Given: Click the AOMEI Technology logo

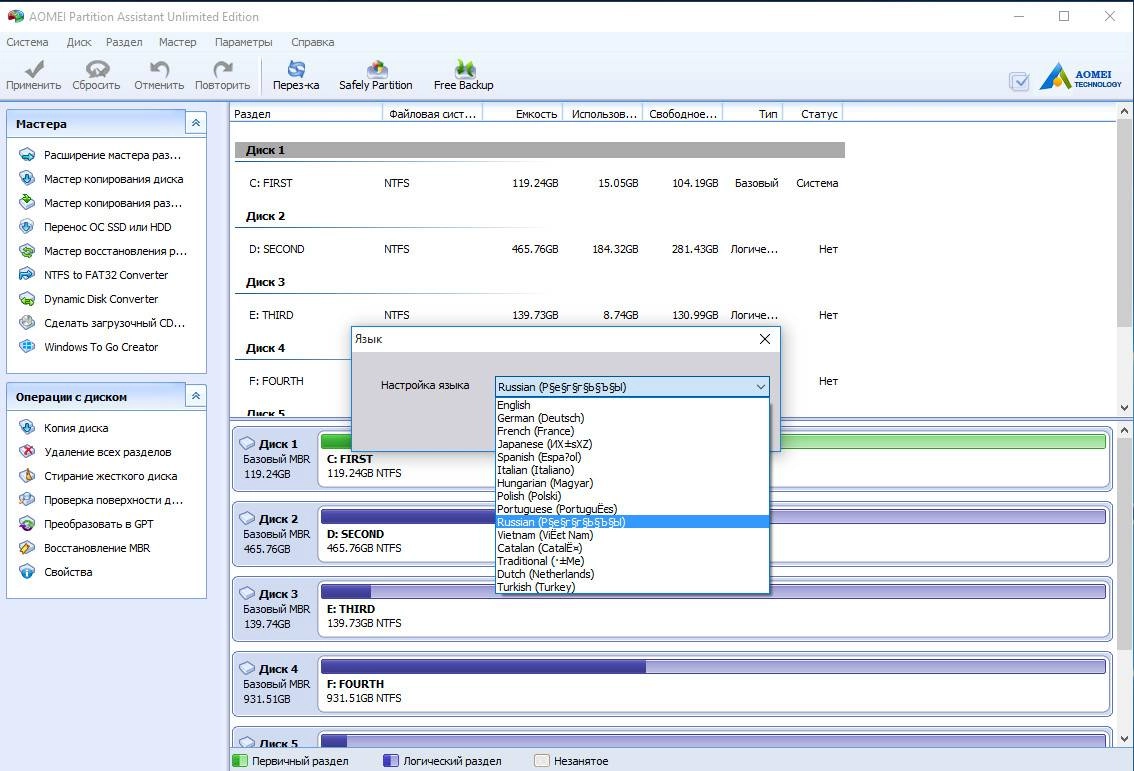Looking at the screenshot, I should pos(1080,76).
